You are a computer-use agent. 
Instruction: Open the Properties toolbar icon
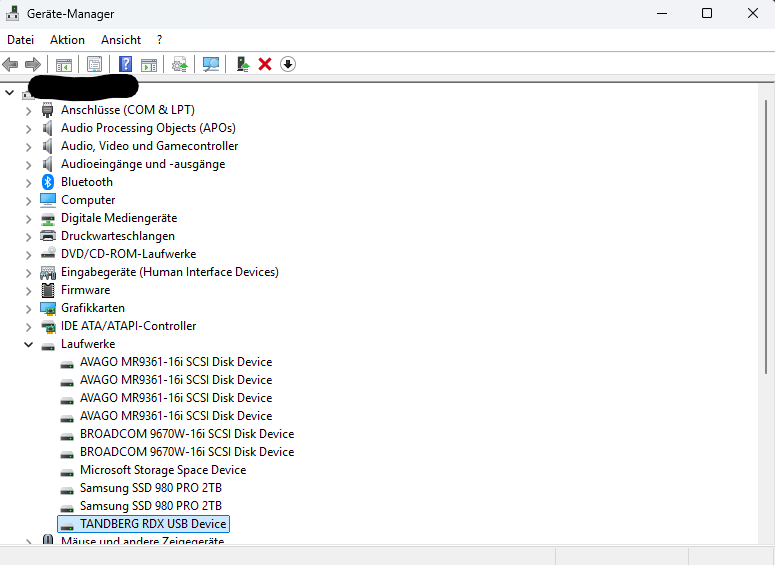tap(94, 64)
